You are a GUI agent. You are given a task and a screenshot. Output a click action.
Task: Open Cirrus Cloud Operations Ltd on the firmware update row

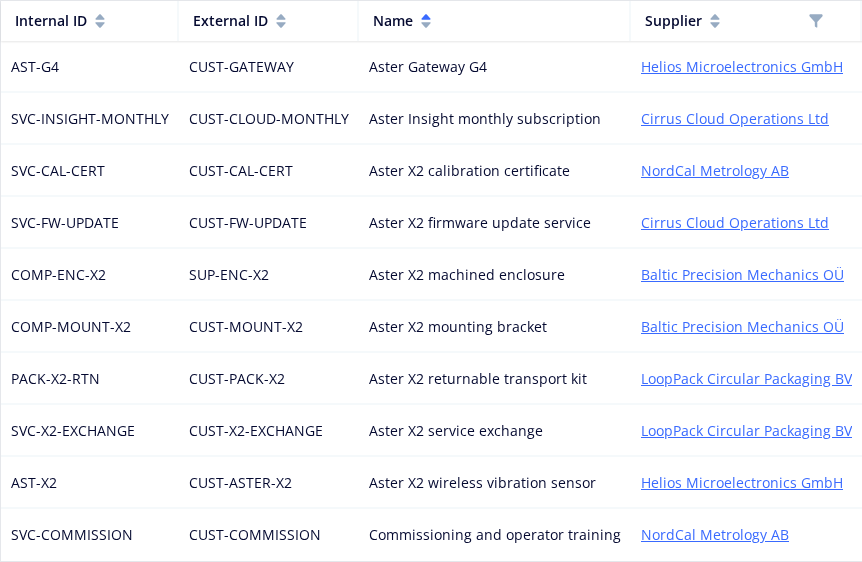734,223
